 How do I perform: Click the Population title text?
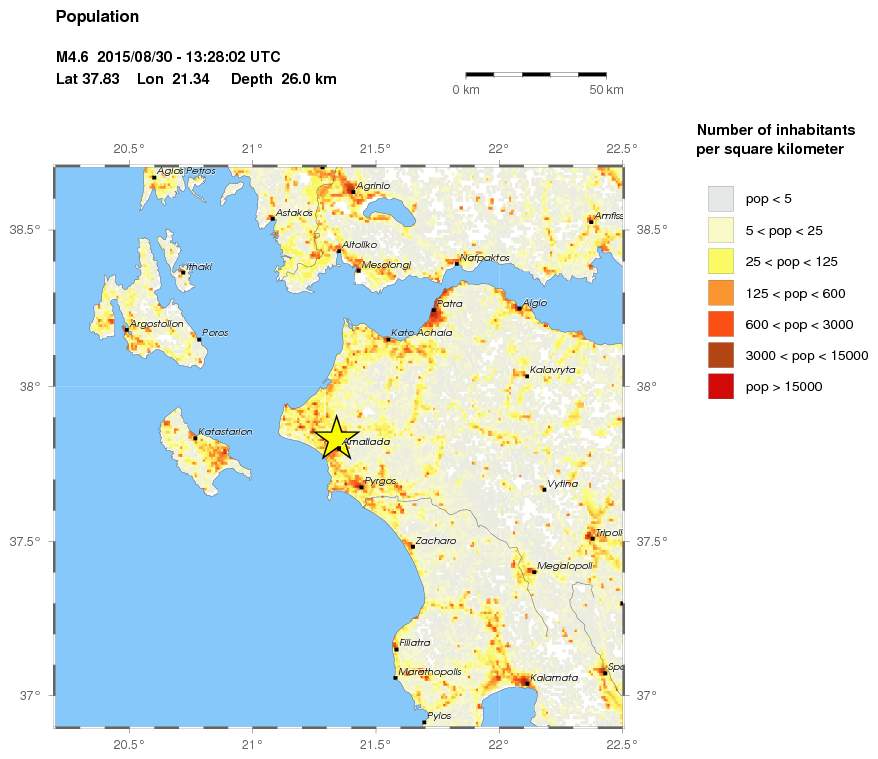[97, 17]
